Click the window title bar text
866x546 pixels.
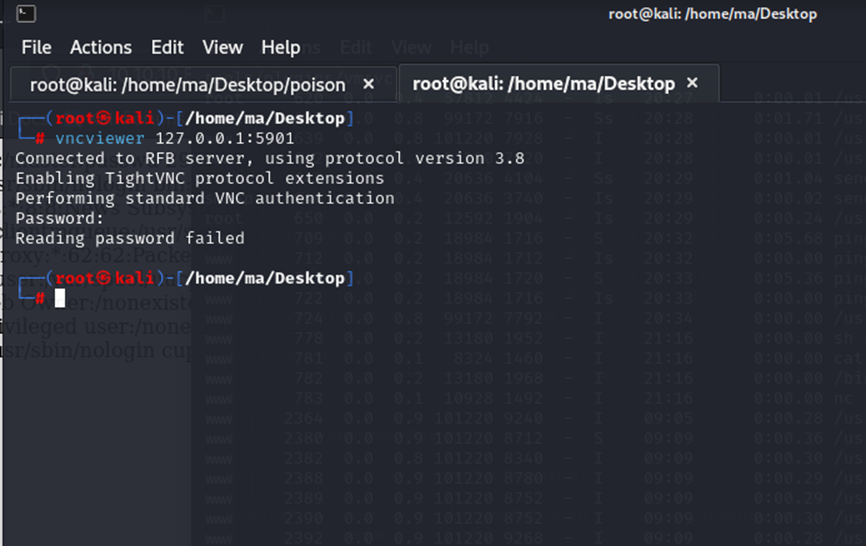(x=712, y=14)
